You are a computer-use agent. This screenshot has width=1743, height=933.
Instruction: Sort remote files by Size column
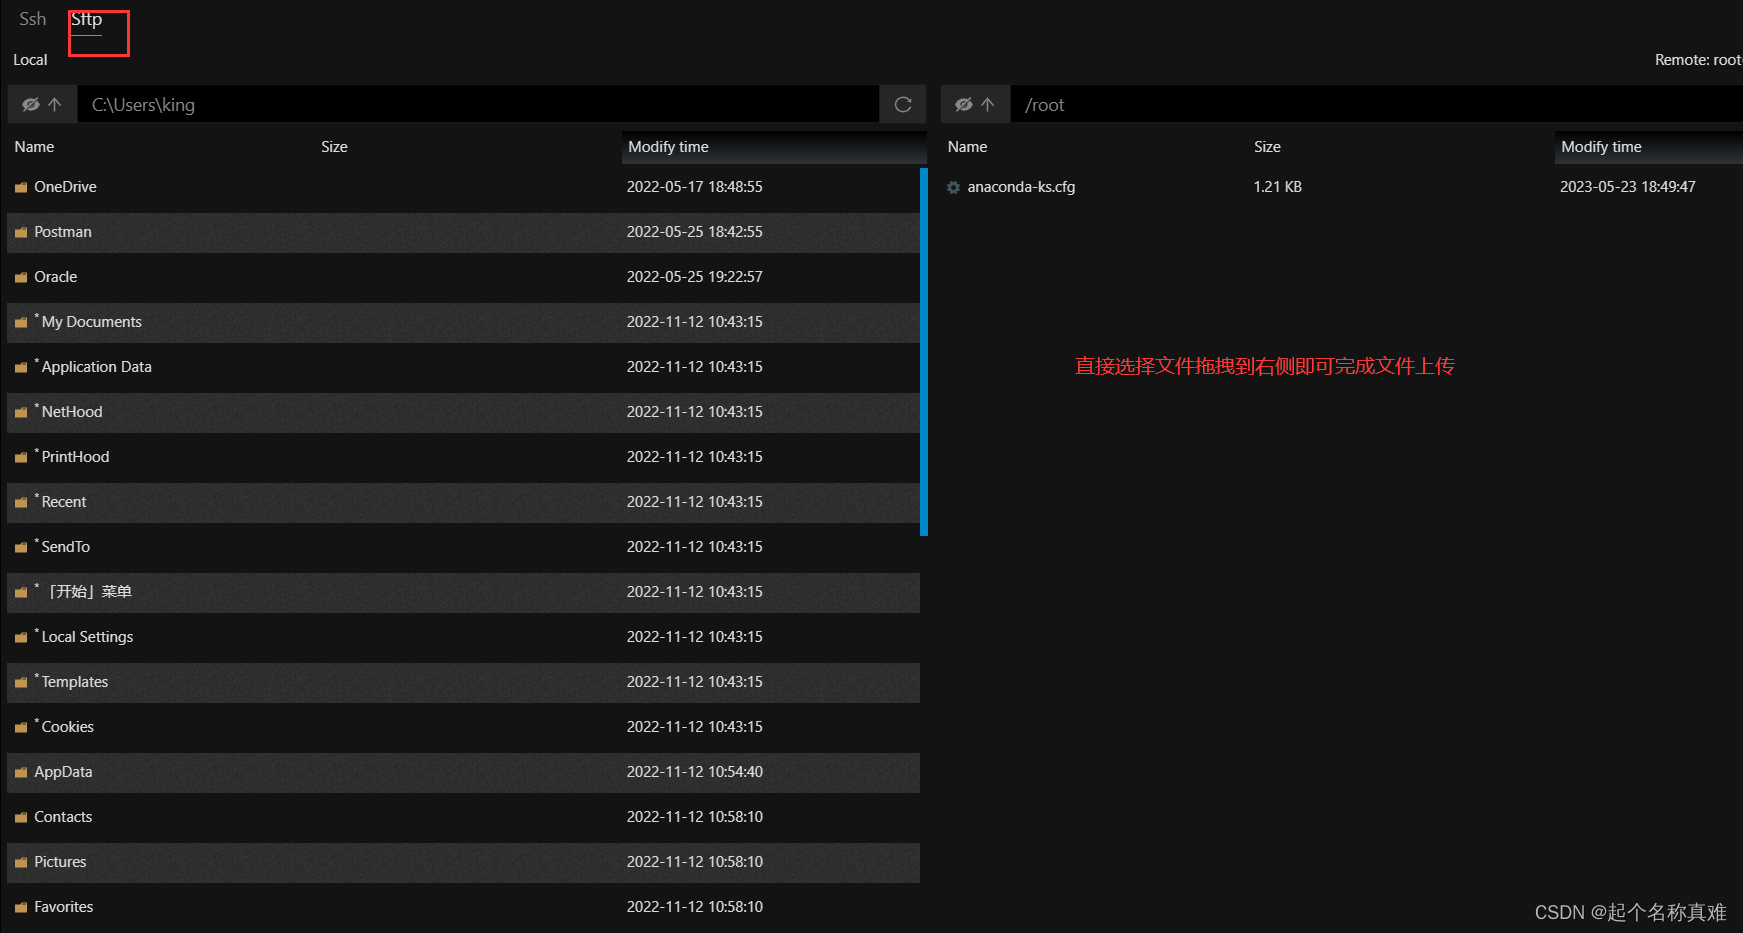pos(1267,146)
